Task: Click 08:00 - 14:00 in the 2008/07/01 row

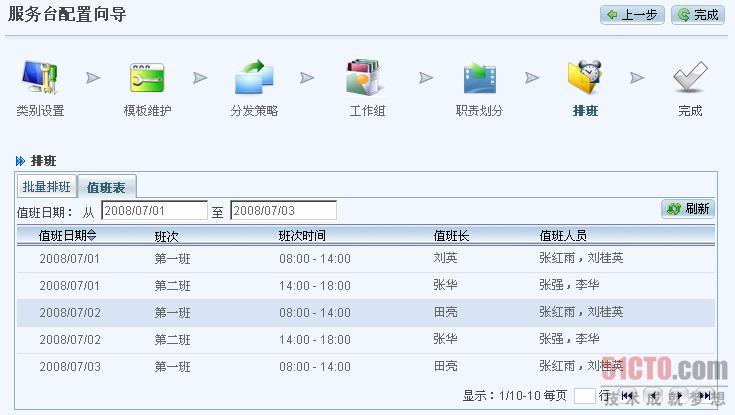Action: [x=315, y=259]
